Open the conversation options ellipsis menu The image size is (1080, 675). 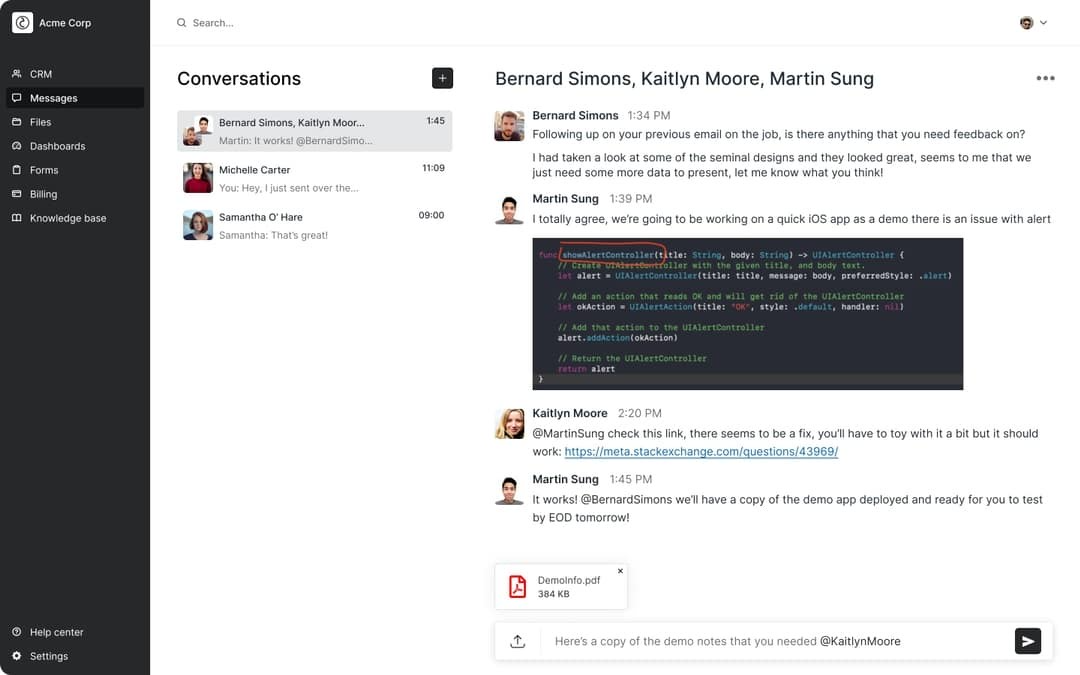pyautogui.click(x=1045, y=77)
